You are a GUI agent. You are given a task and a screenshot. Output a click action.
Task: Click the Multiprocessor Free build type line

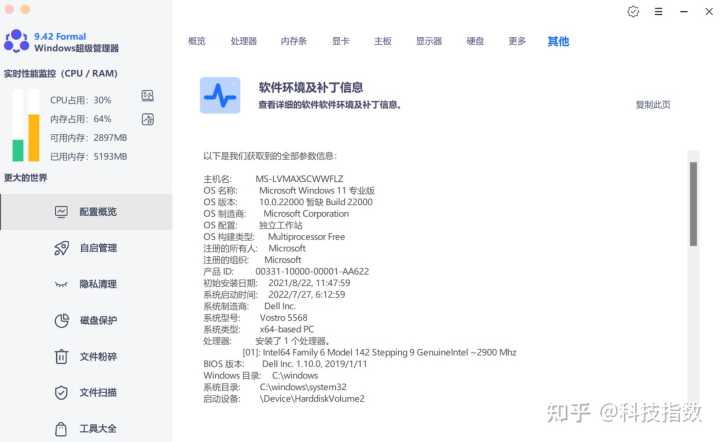(306, 237)
